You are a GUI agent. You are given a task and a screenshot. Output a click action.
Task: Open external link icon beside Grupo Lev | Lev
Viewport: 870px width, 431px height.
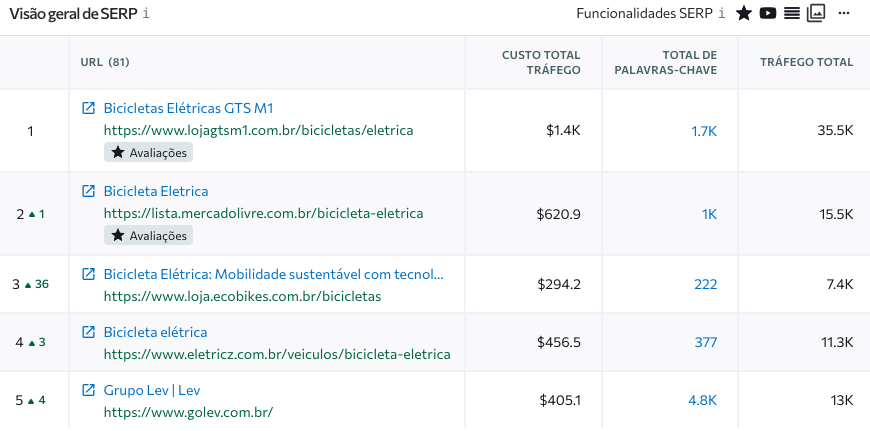tap(88, 390)
